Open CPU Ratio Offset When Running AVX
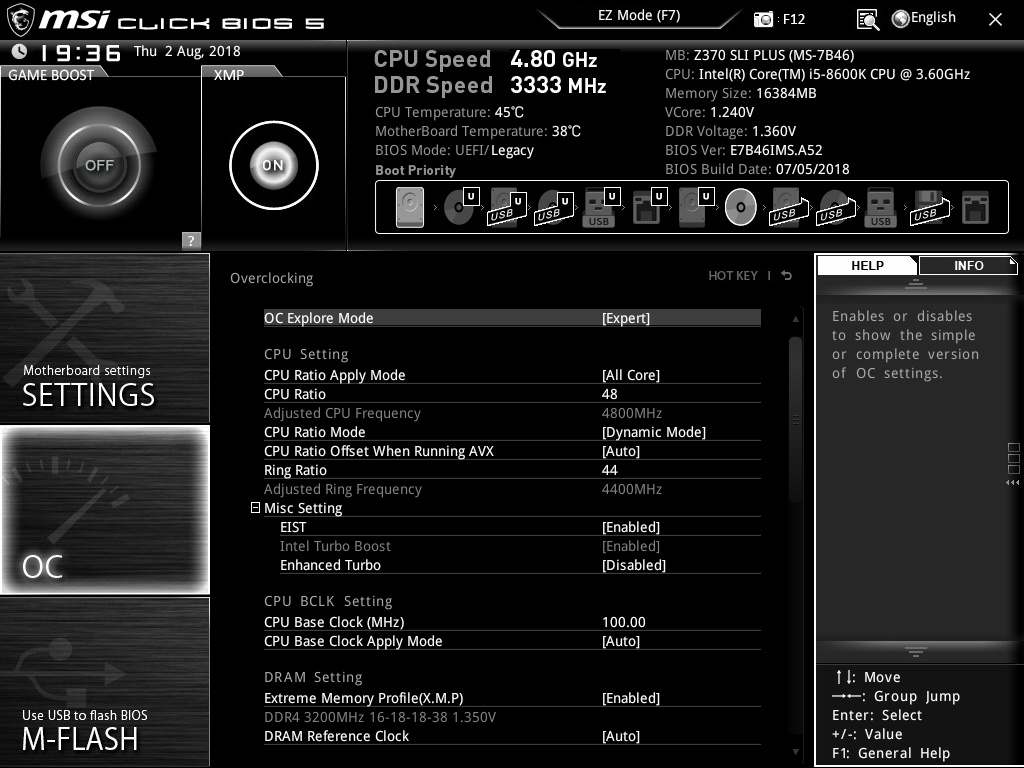The width and height of the screenshot is (1024, 768). click(x=512, y=451)
